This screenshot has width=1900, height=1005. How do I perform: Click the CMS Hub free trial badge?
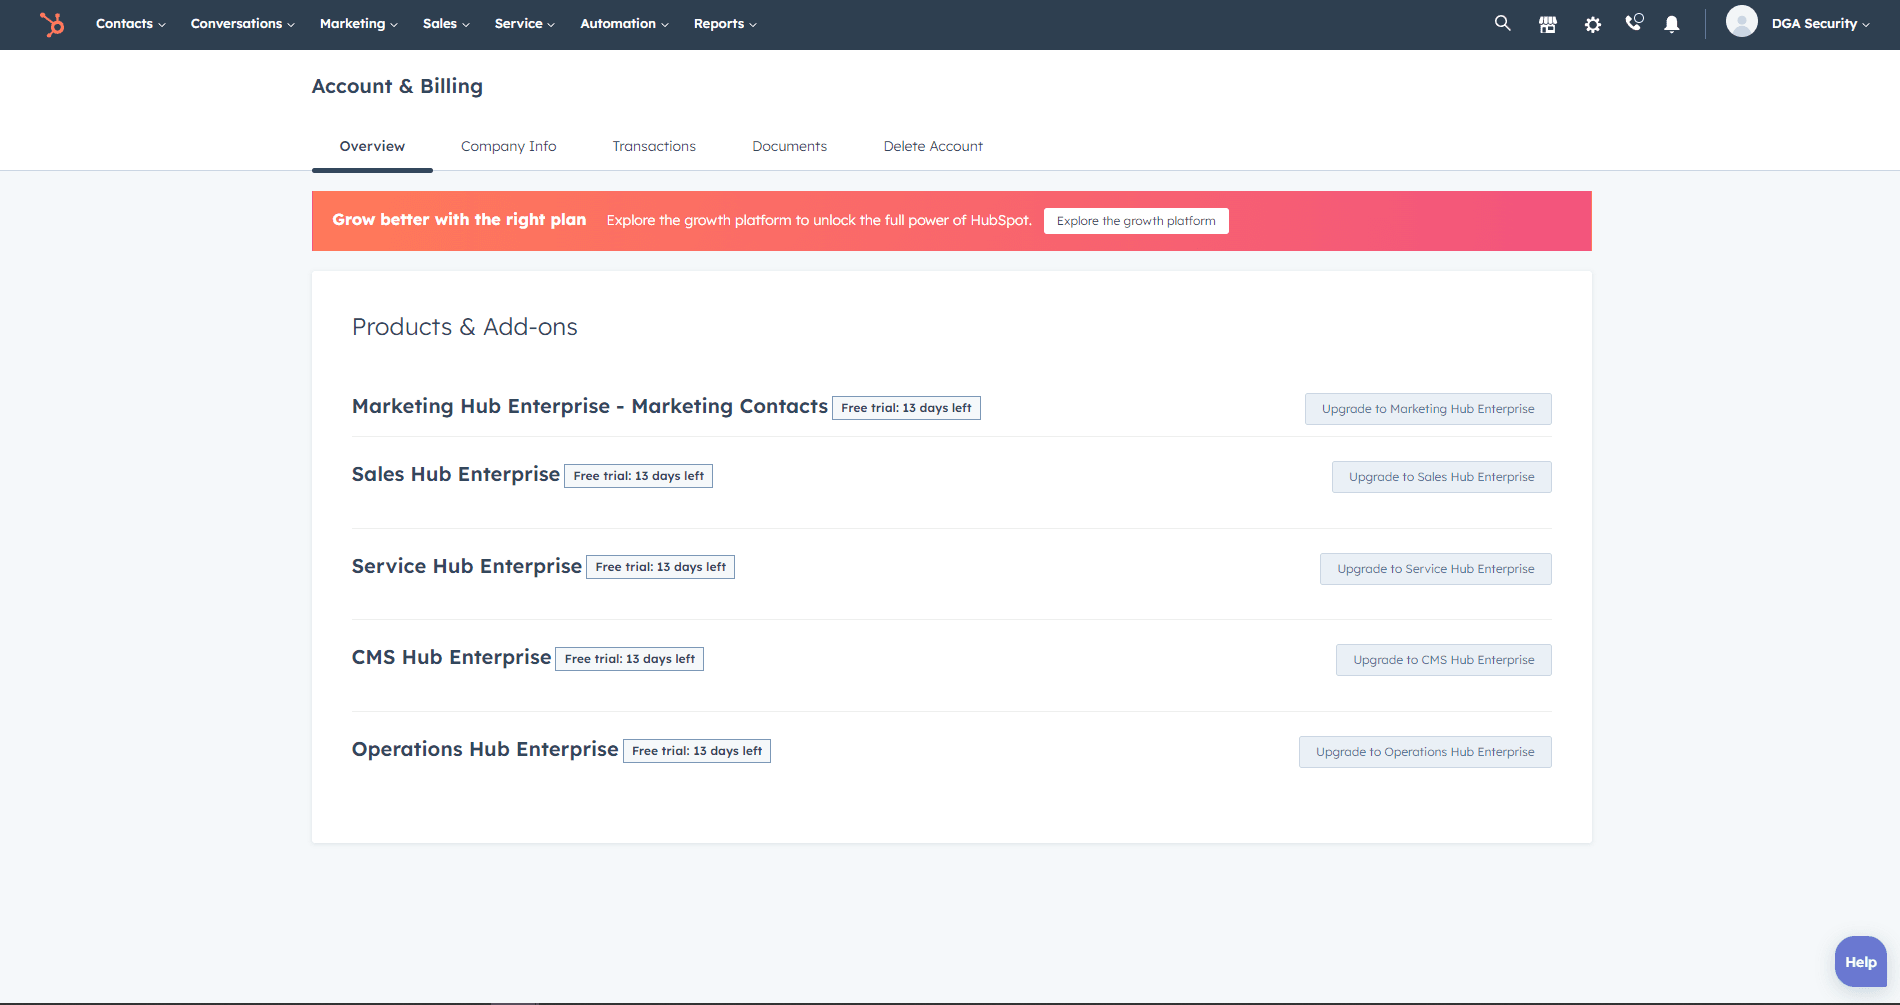click(629, 659)
